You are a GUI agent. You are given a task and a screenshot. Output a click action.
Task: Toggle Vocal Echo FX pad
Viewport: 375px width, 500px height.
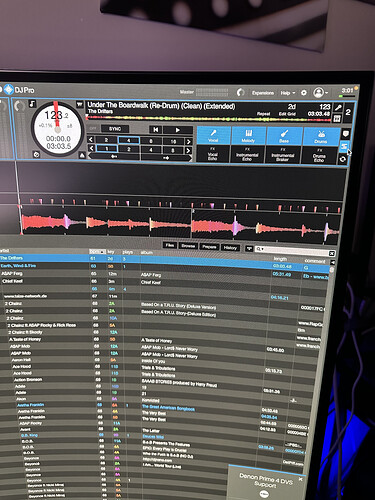(x=213, y=154)
